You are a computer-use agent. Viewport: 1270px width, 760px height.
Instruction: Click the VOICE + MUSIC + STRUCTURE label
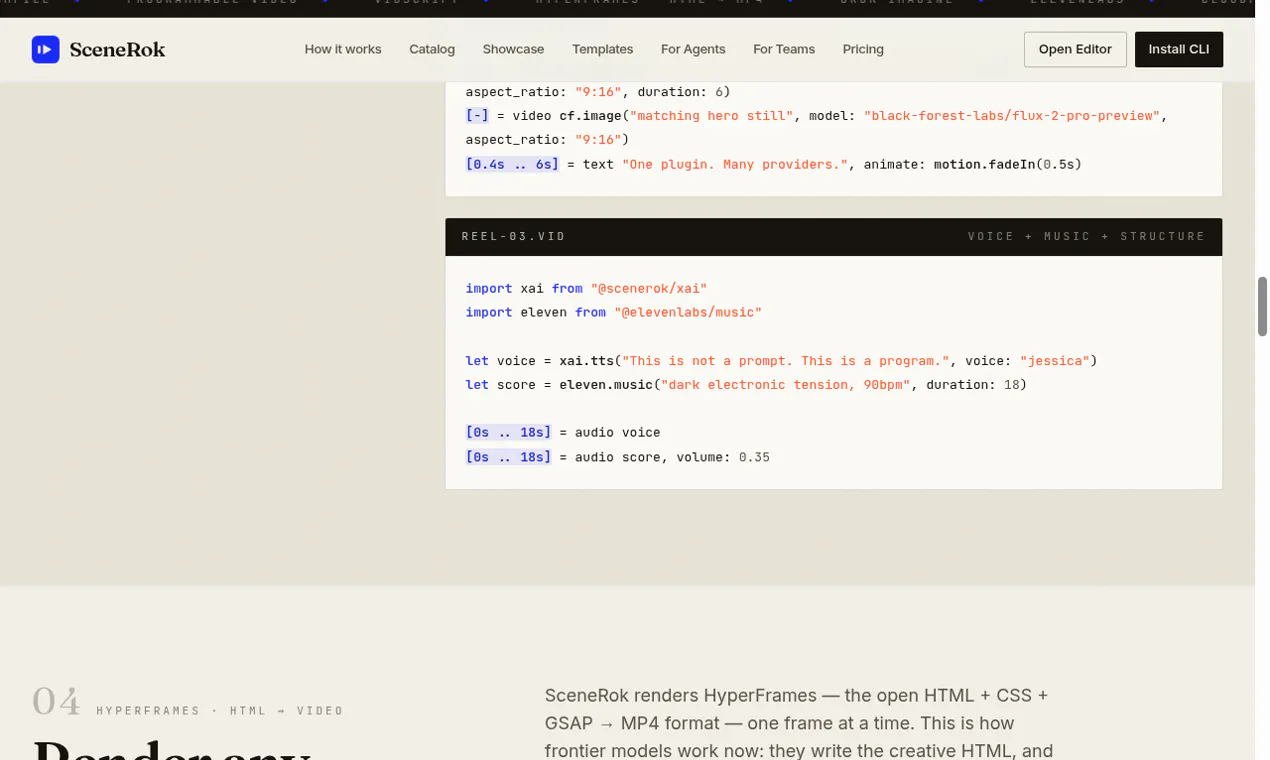[x=1087, y=237]
